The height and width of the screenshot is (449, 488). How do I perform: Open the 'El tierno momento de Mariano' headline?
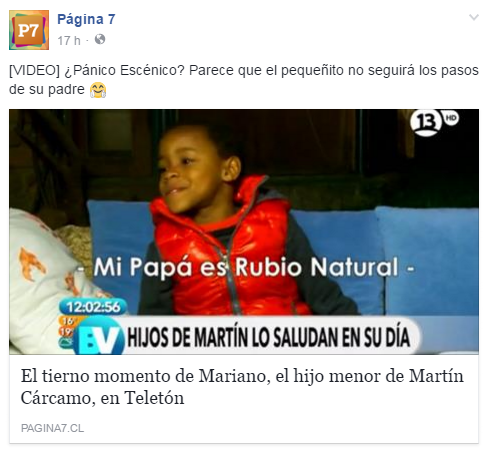click(242, 387)
